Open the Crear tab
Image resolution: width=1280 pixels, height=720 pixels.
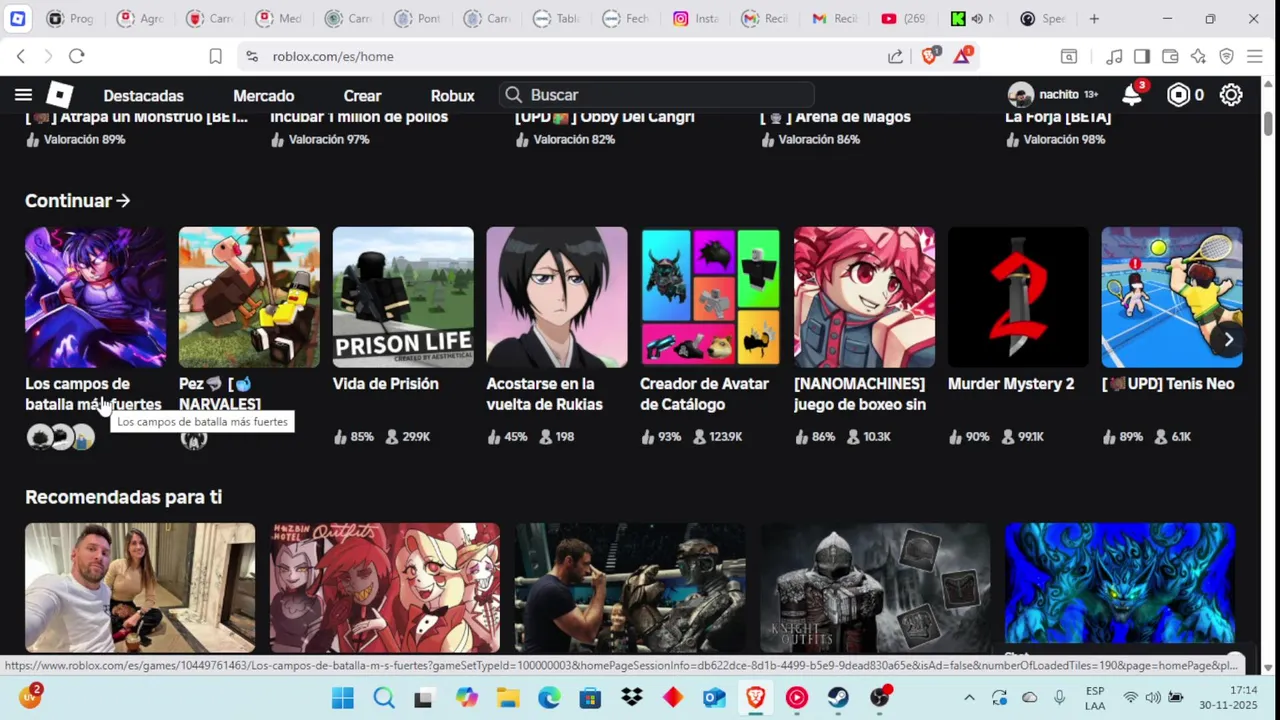pos(362,96)
